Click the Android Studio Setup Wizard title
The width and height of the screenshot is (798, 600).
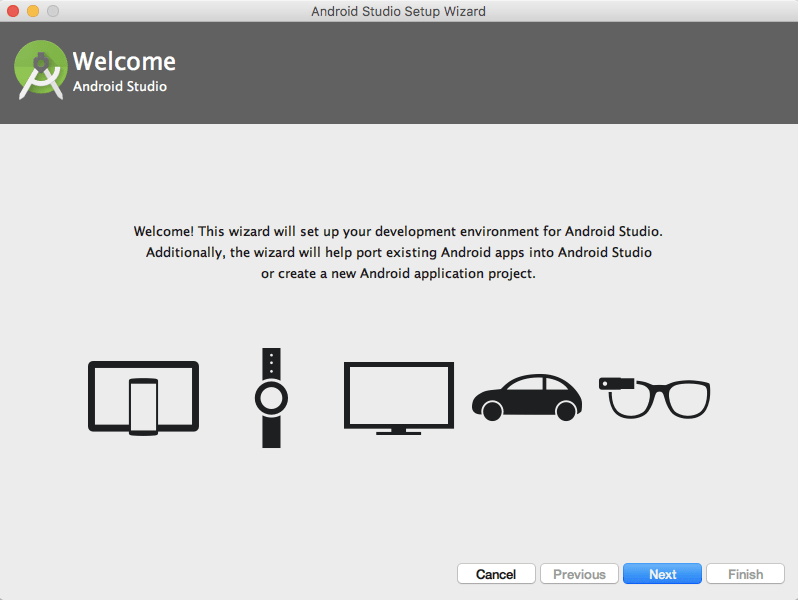click(398, 11)
